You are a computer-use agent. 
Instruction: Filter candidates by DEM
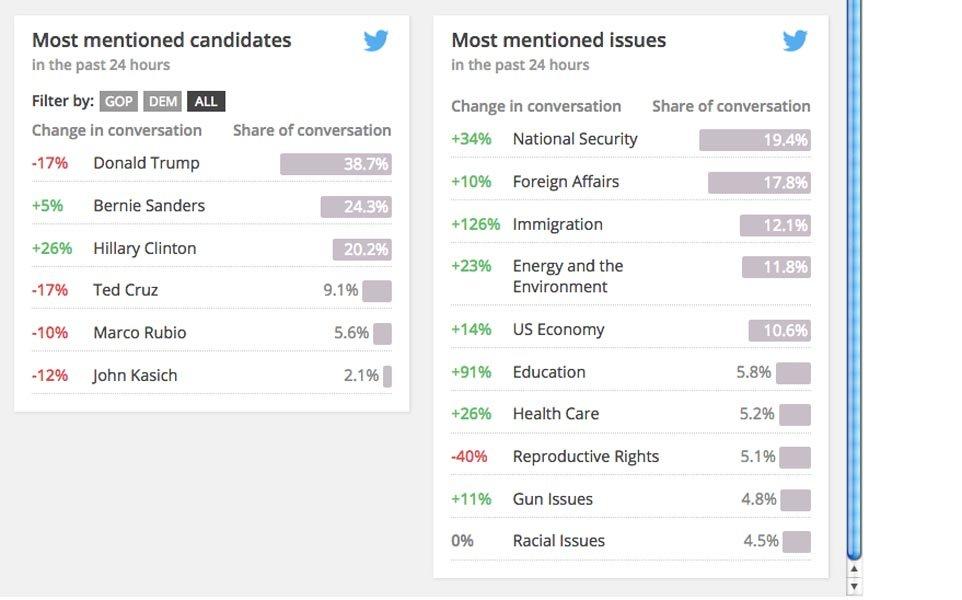[x=163, y=101]
